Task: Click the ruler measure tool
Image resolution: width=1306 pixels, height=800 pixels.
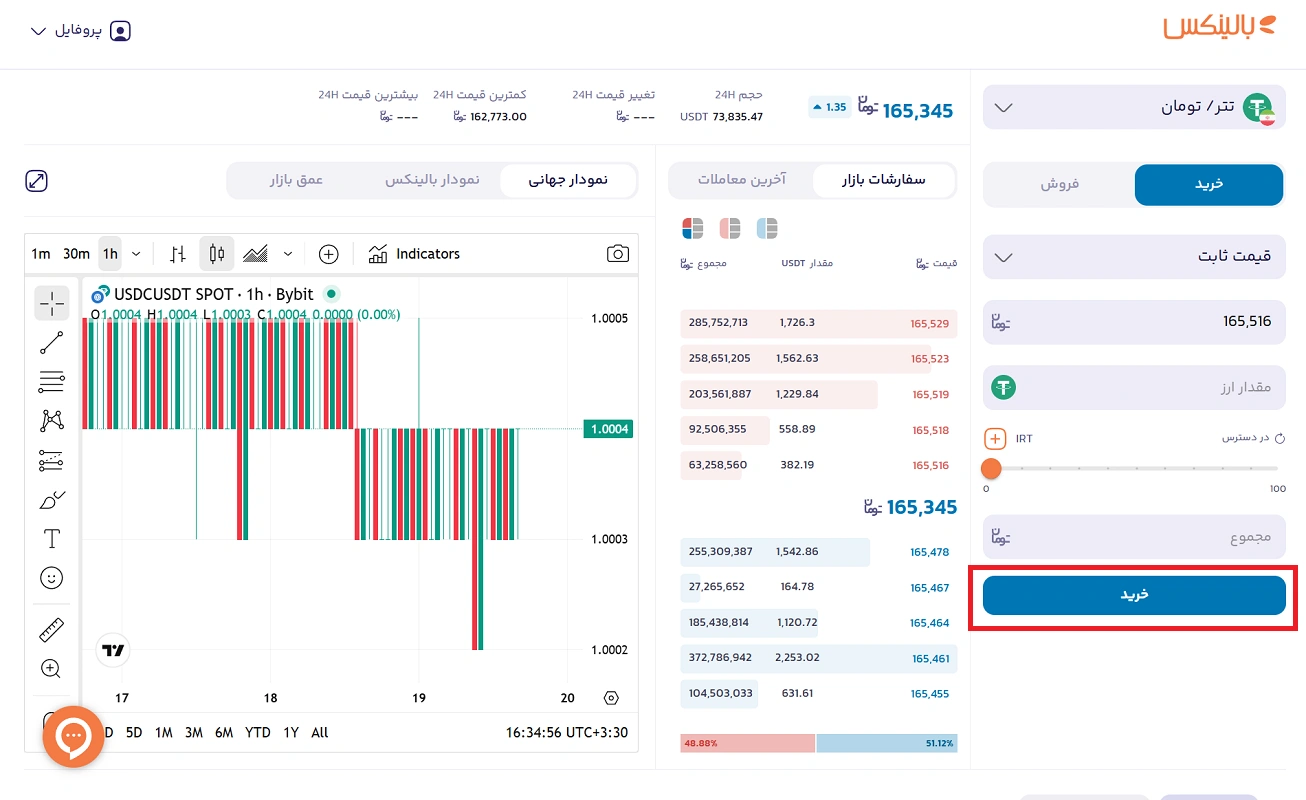Action: point(52,630)
